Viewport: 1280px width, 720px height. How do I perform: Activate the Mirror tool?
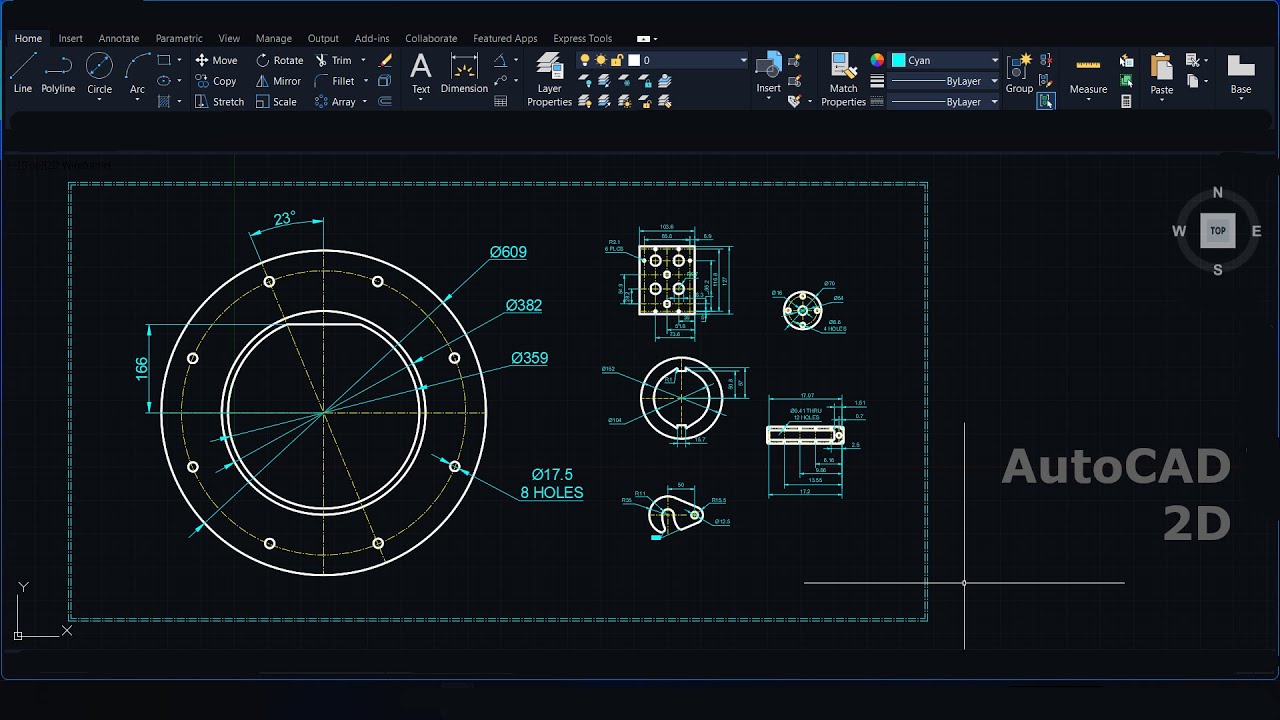pyautogui.click(x=278, y=81)
